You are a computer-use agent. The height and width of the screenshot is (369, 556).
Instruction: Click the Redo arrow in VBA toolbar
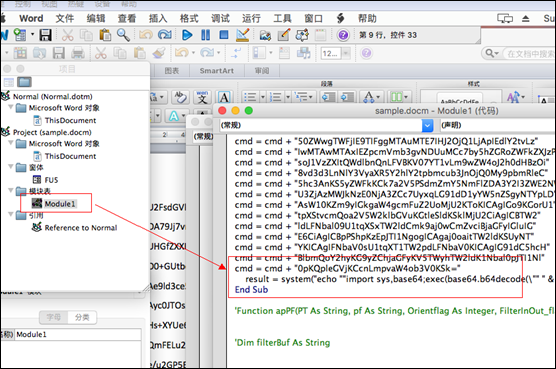click(x=165, y=35)
